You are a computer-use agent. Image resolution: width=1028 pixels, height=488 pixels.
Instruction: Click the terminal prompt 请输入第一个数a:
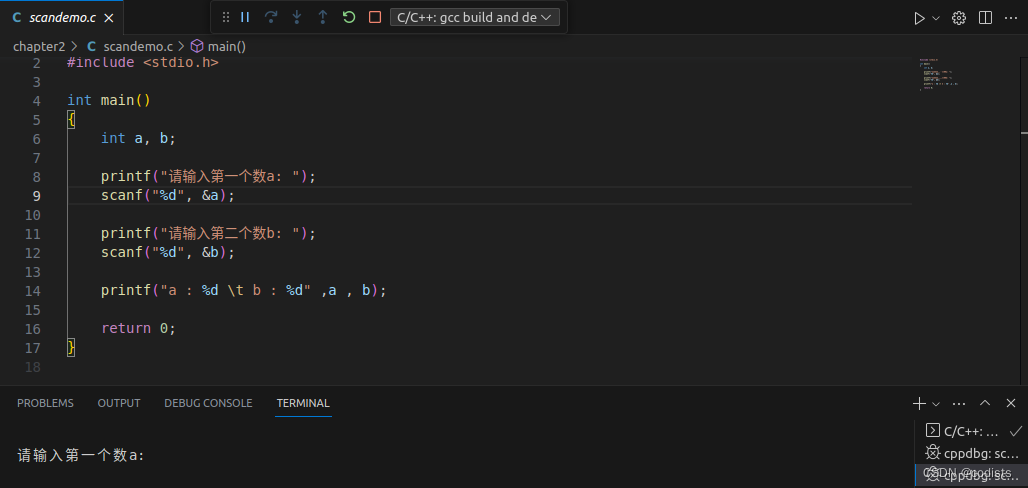click(x=81, y=455)
